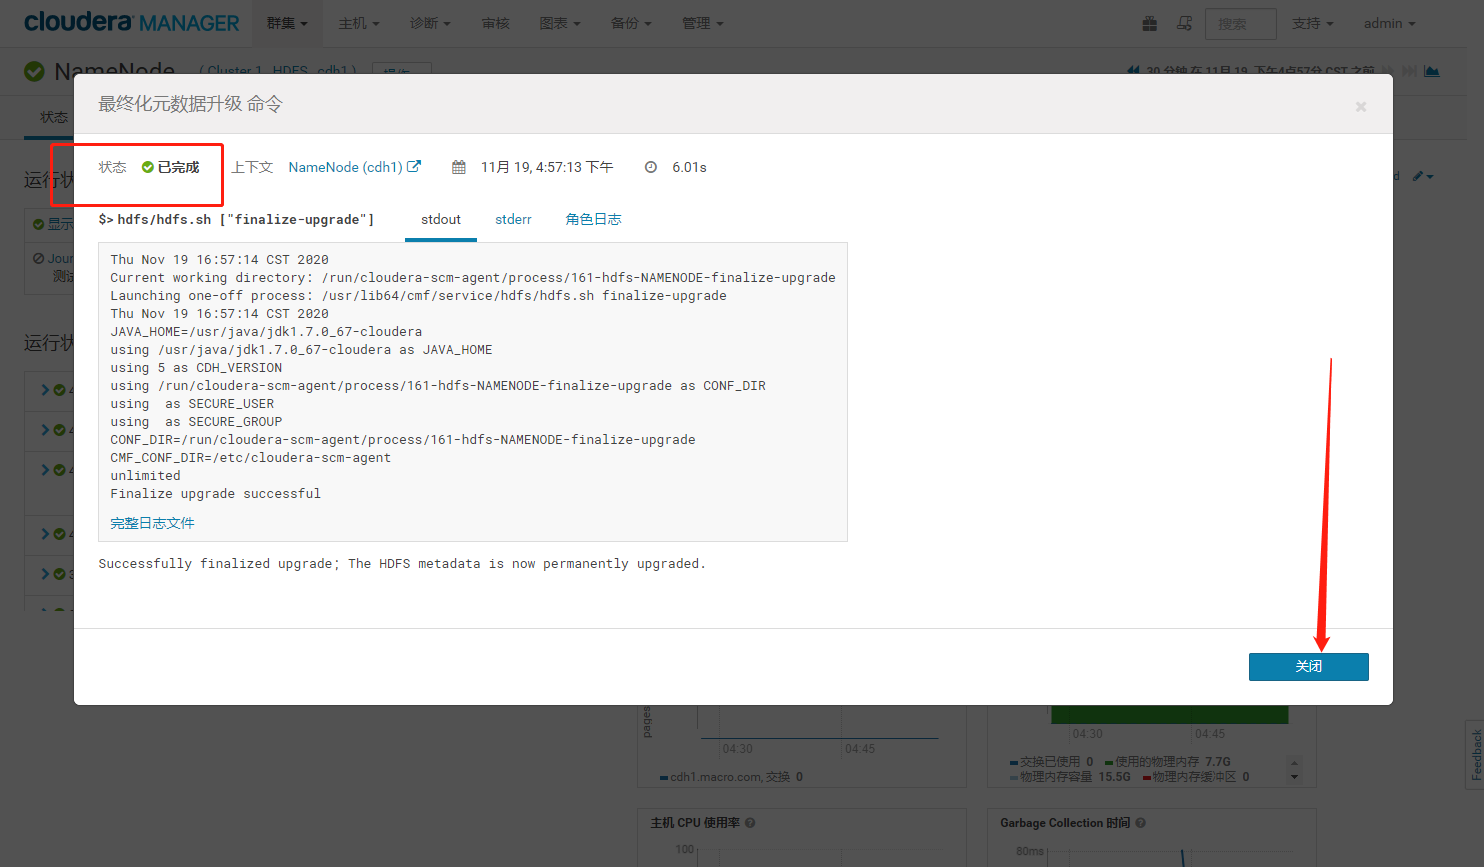1484x867 pixels.
Task: Focus the 搜索 search field
Action: pos(1241,23)
